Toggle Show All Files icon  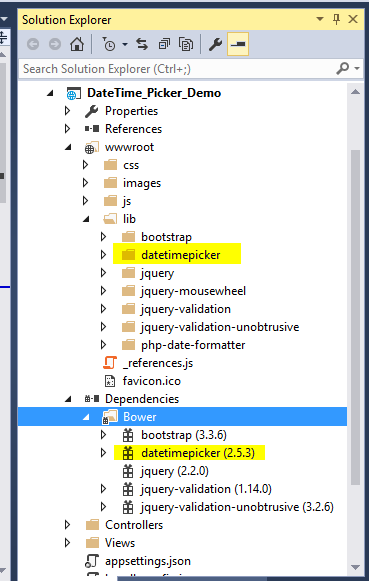[186, 44]
